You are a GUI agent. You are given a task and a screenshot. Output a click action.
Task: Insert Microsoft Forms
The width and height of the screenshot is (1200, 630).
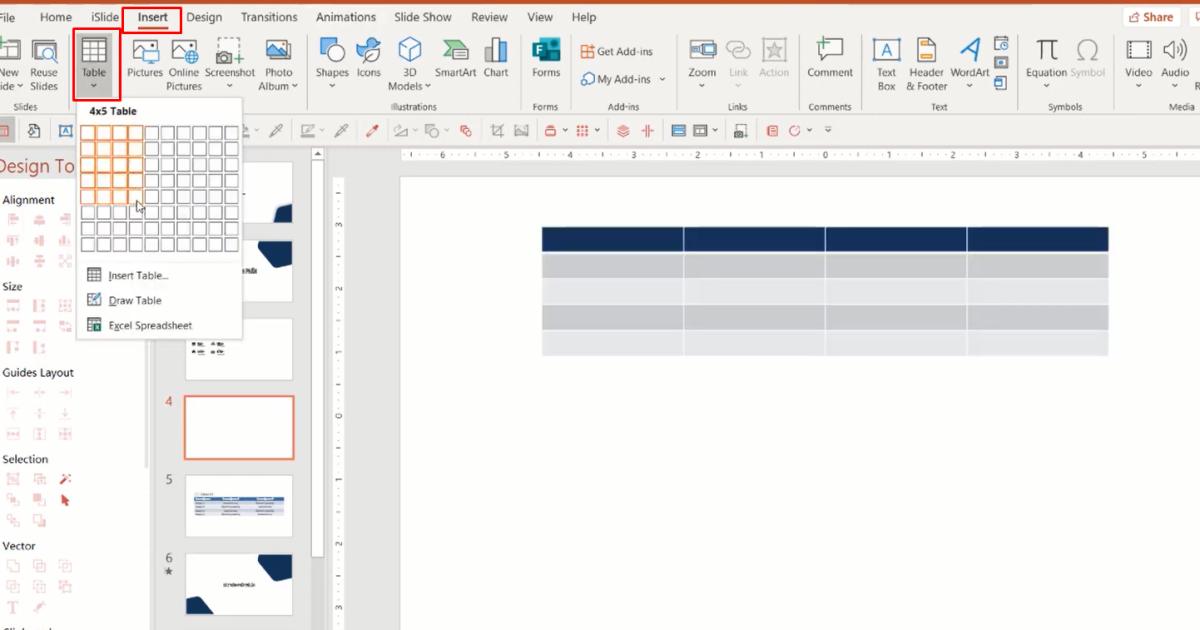546,59
